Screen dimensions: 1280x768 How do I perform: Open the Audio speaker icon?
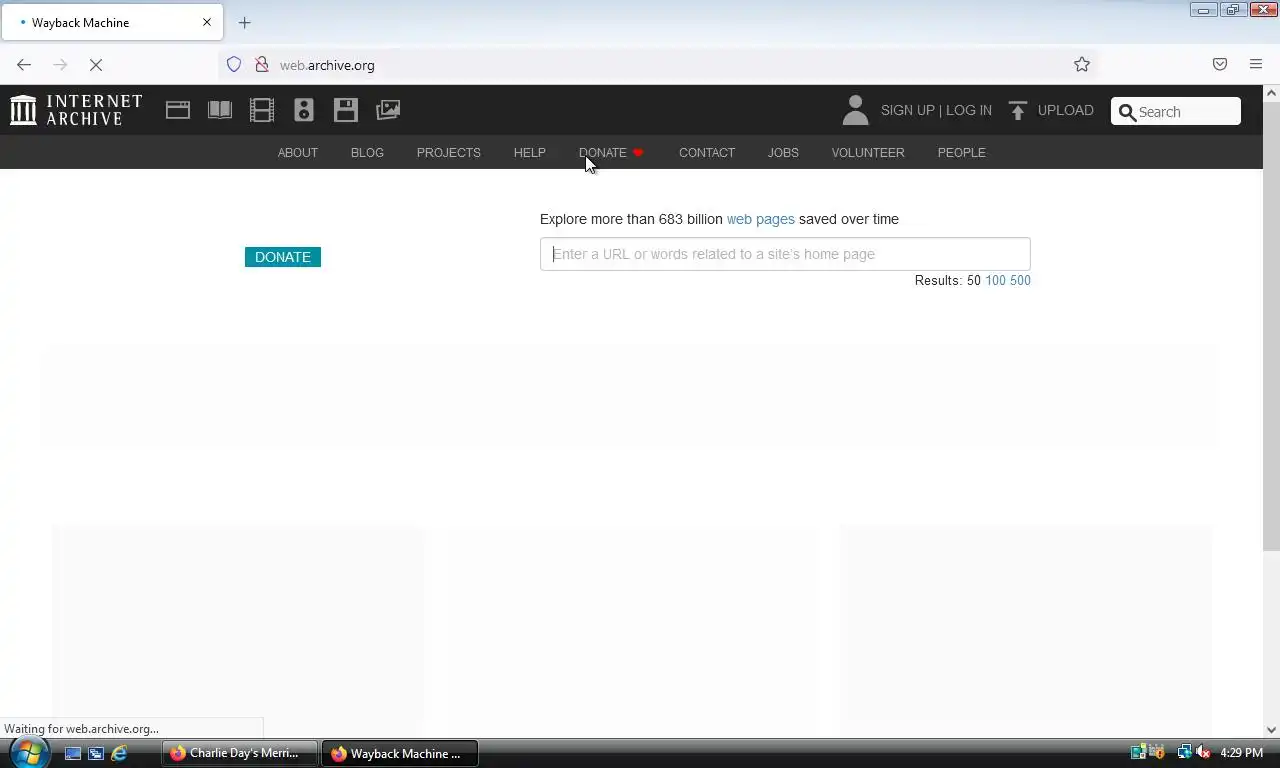304,110
